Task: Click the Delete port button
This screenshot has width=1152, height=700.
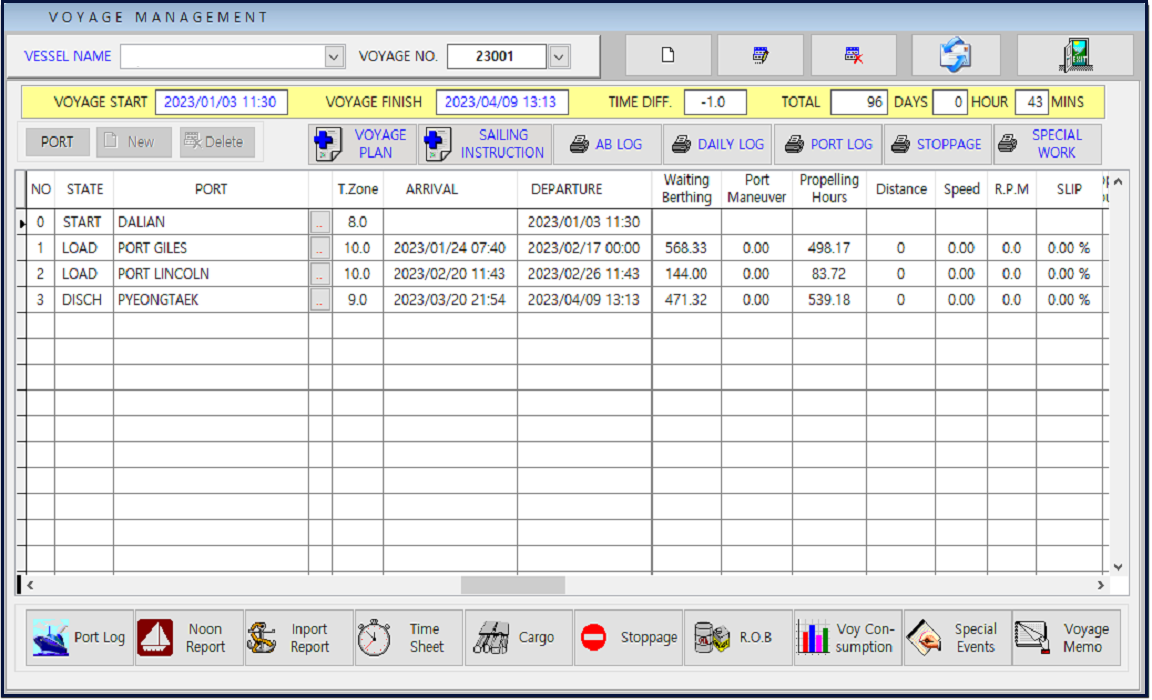Action: tap(217, 142)
